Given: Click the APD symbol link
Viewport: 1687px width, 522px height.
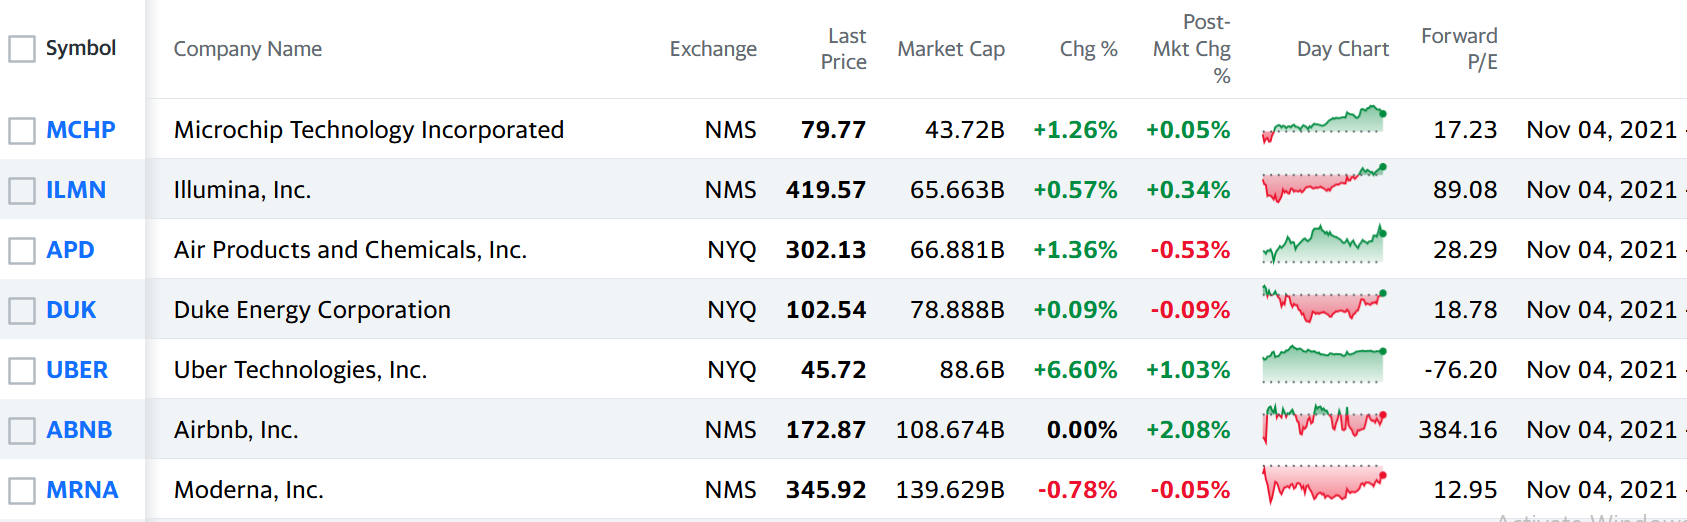Looking at the screenshot, I should pos(70,250).
